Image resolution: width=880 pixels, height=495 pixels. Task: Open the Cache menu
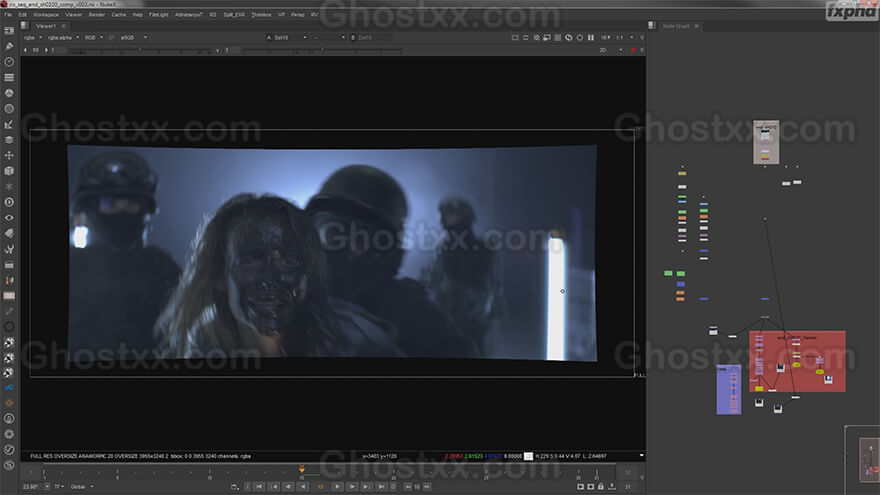(x=118, y=15)
